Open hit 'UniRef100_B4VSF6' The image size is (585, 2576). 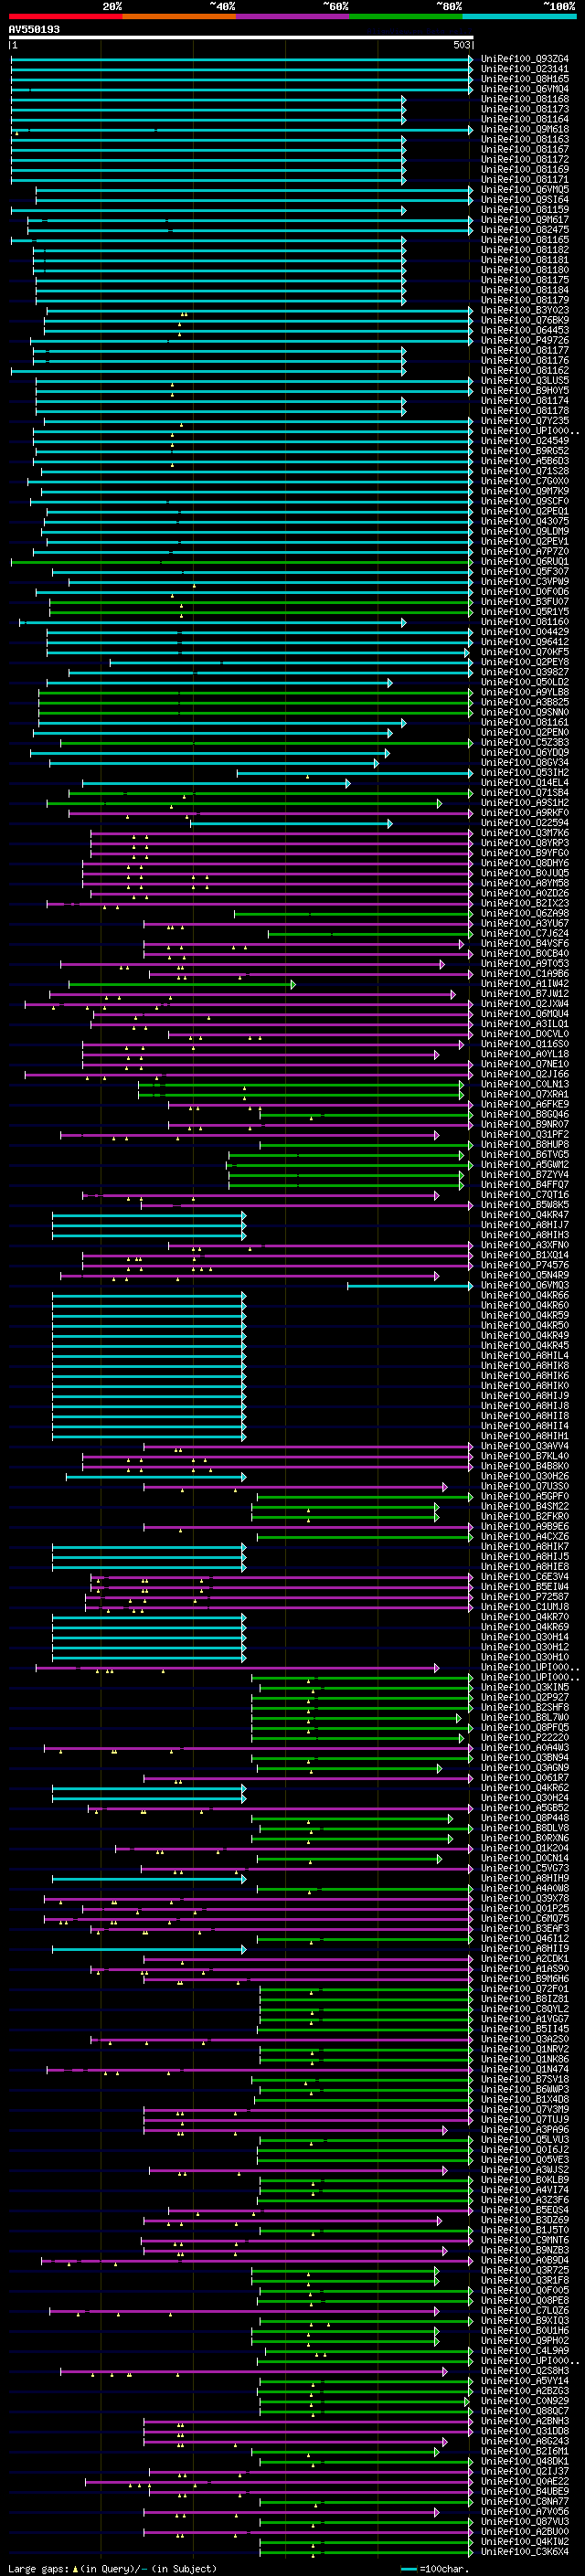pyautogui.click(x=525, y=943)
